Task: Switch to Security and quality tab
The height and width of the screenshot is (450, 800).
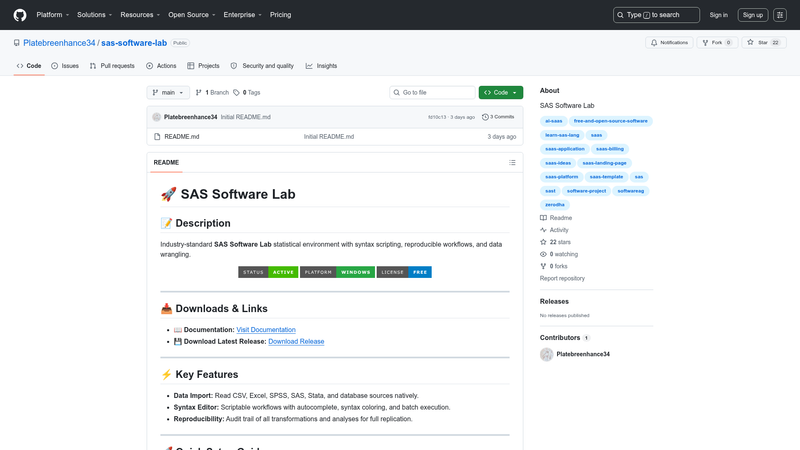Action: 262,66
